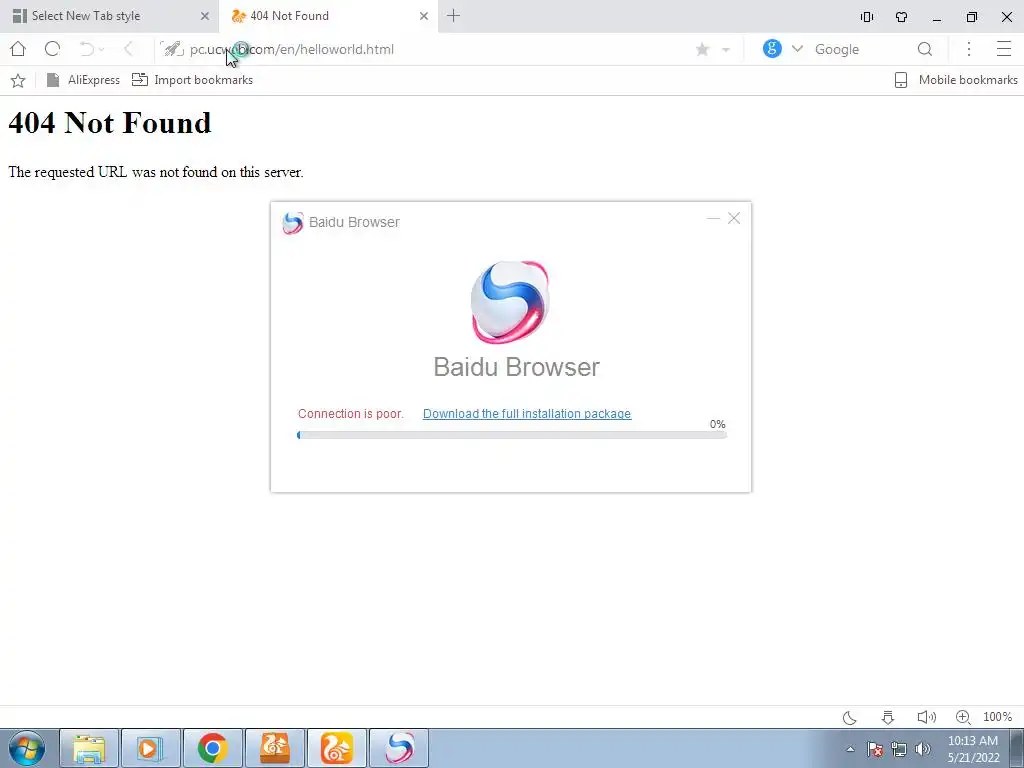Click the UC Browser installer box taskbar icon
This screenshot has height=768, width=1024.
275,748
